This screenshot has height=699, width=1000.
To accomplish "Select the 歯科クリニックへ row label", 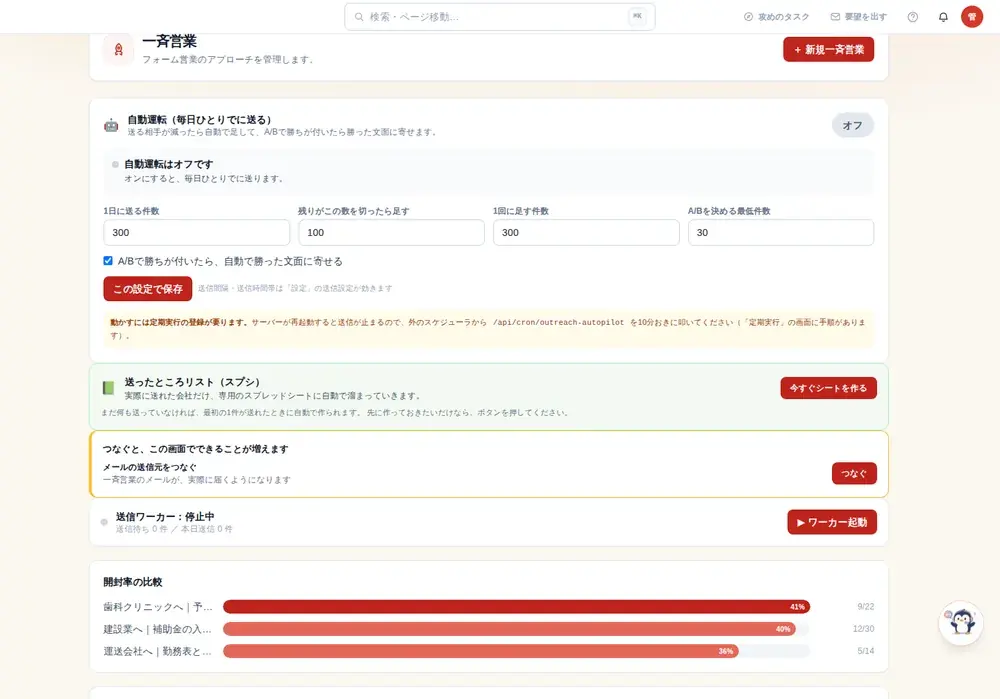I will [x=158, y=607].
